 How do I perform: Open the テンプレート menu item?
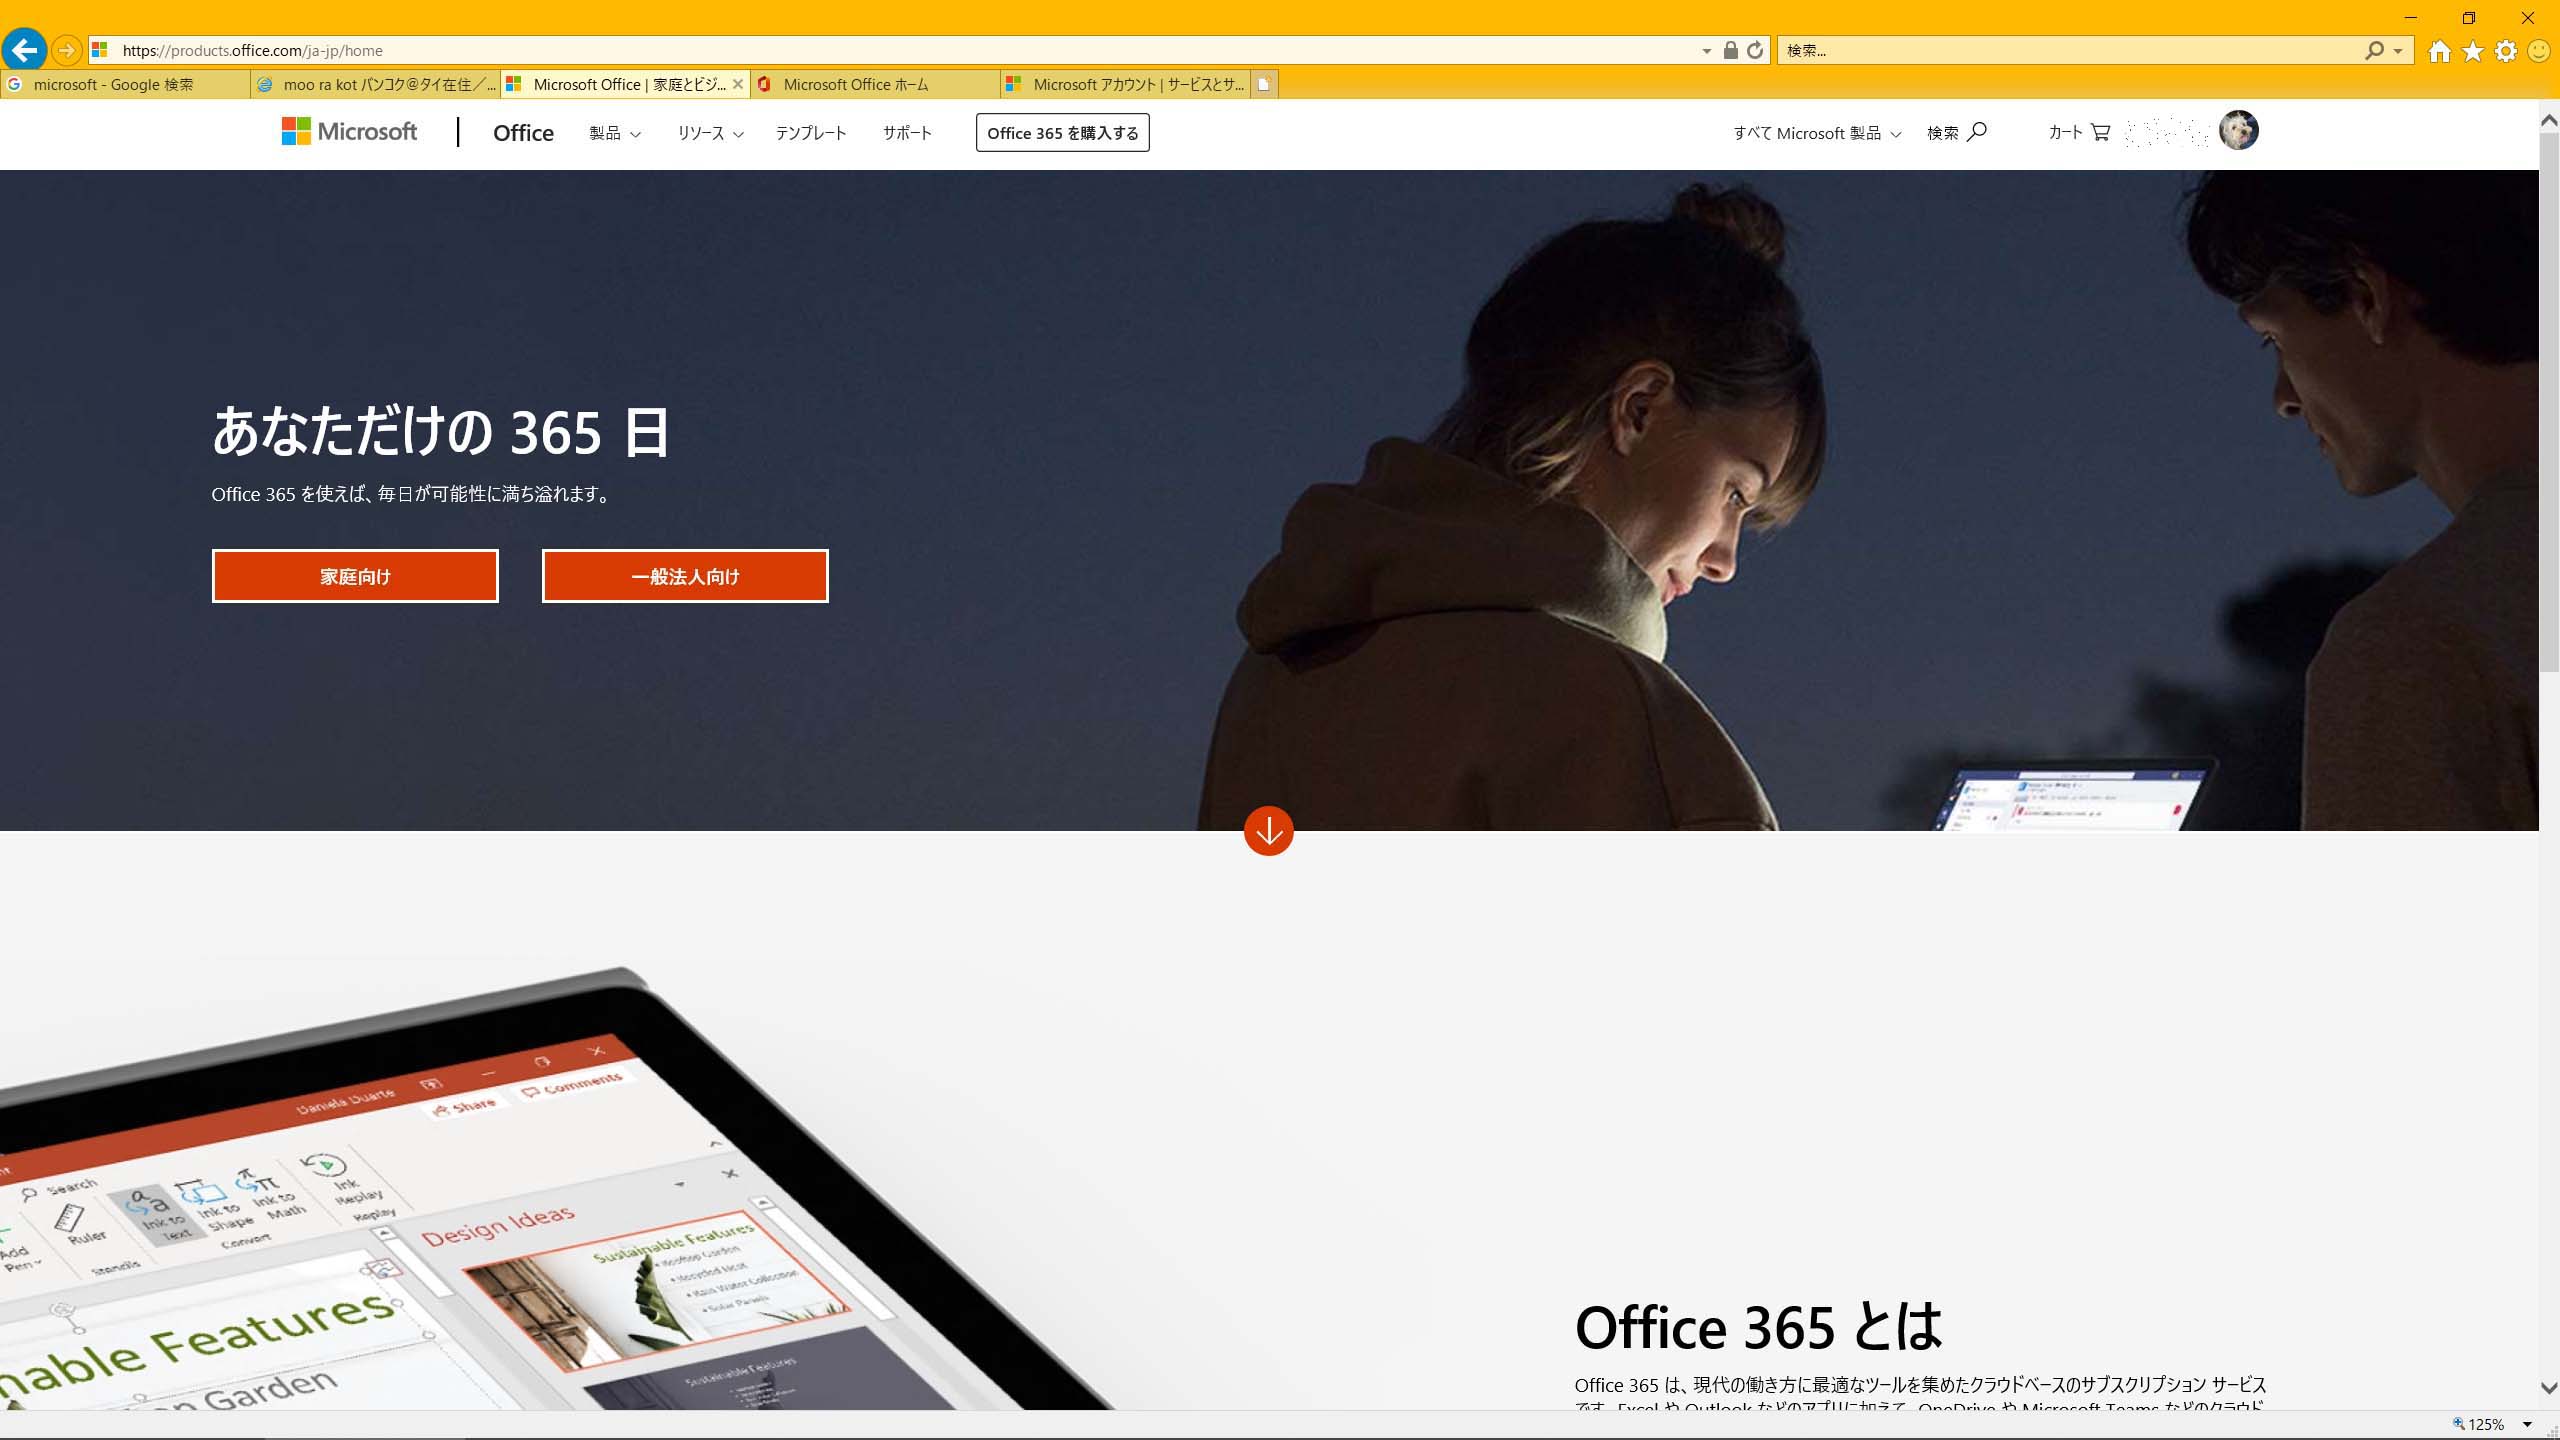[811, 133]
